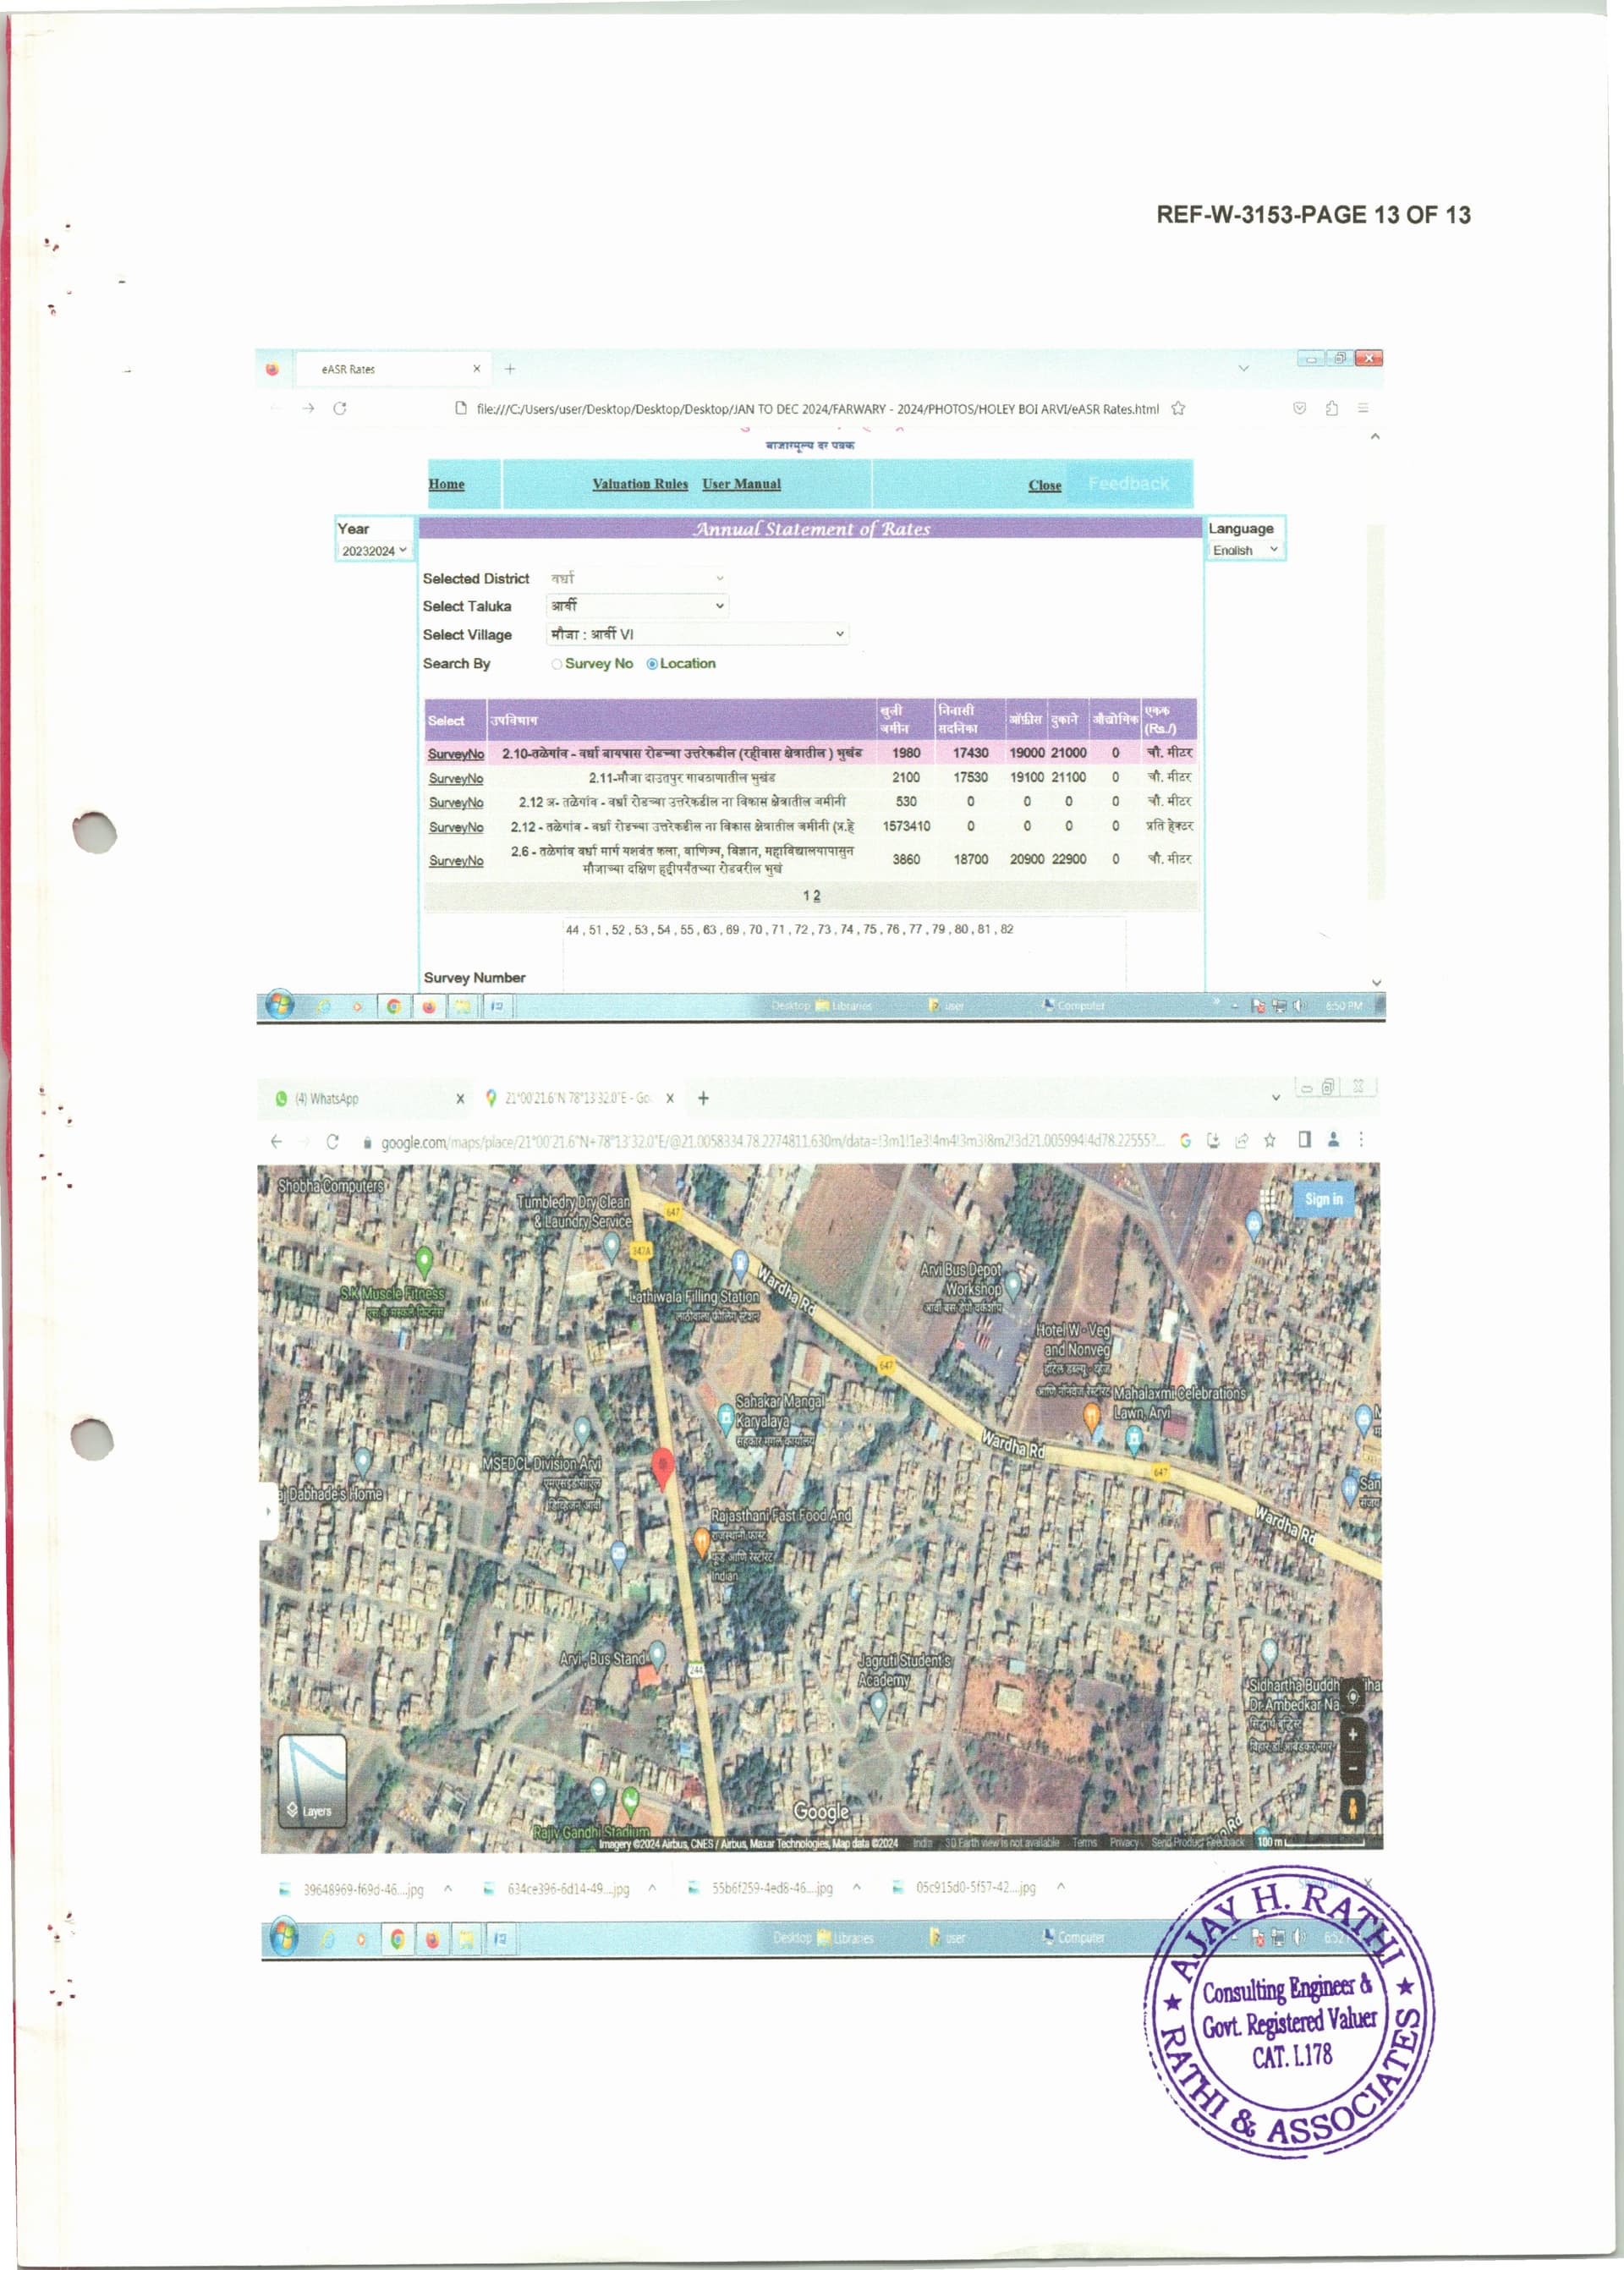Click the Close link on eASR page

point(1045,485)
